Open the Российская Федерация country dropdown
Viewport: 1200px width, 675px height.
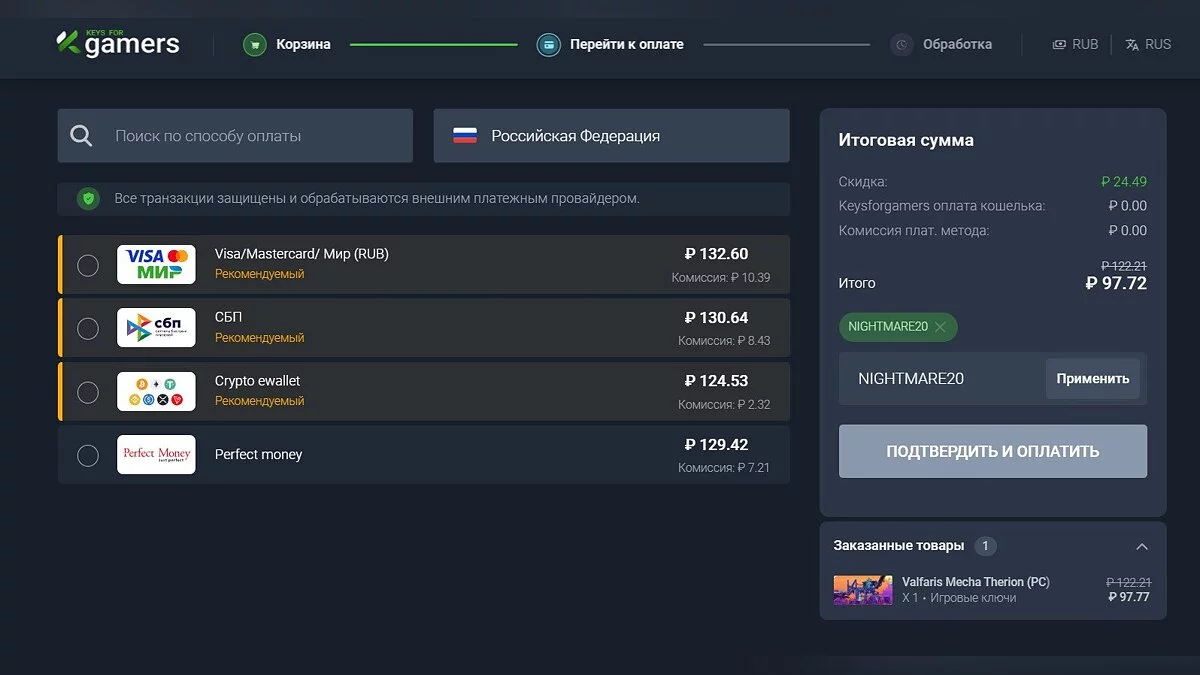[x=611, y=136]
